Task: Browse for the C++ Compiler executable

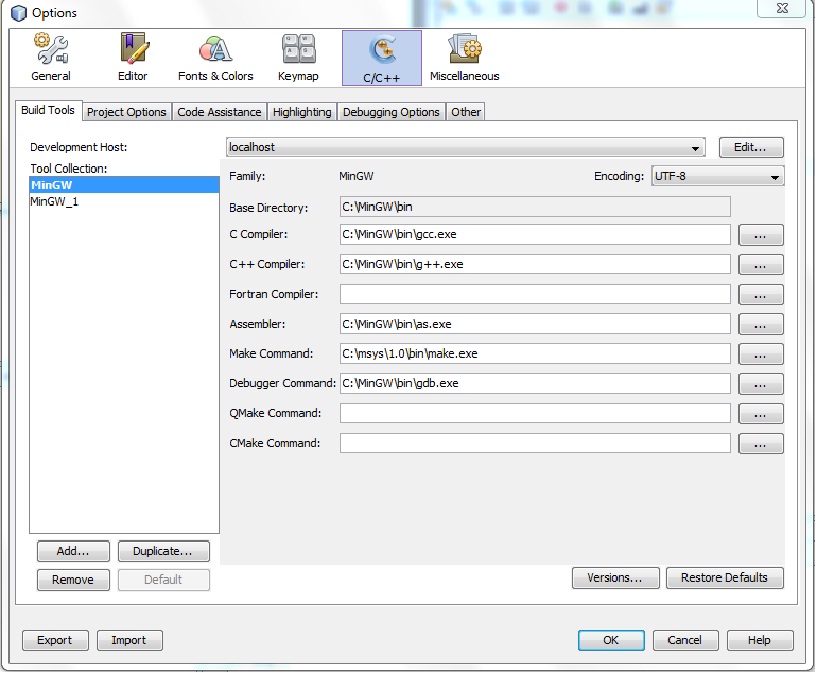Action: tap(760, 265)
